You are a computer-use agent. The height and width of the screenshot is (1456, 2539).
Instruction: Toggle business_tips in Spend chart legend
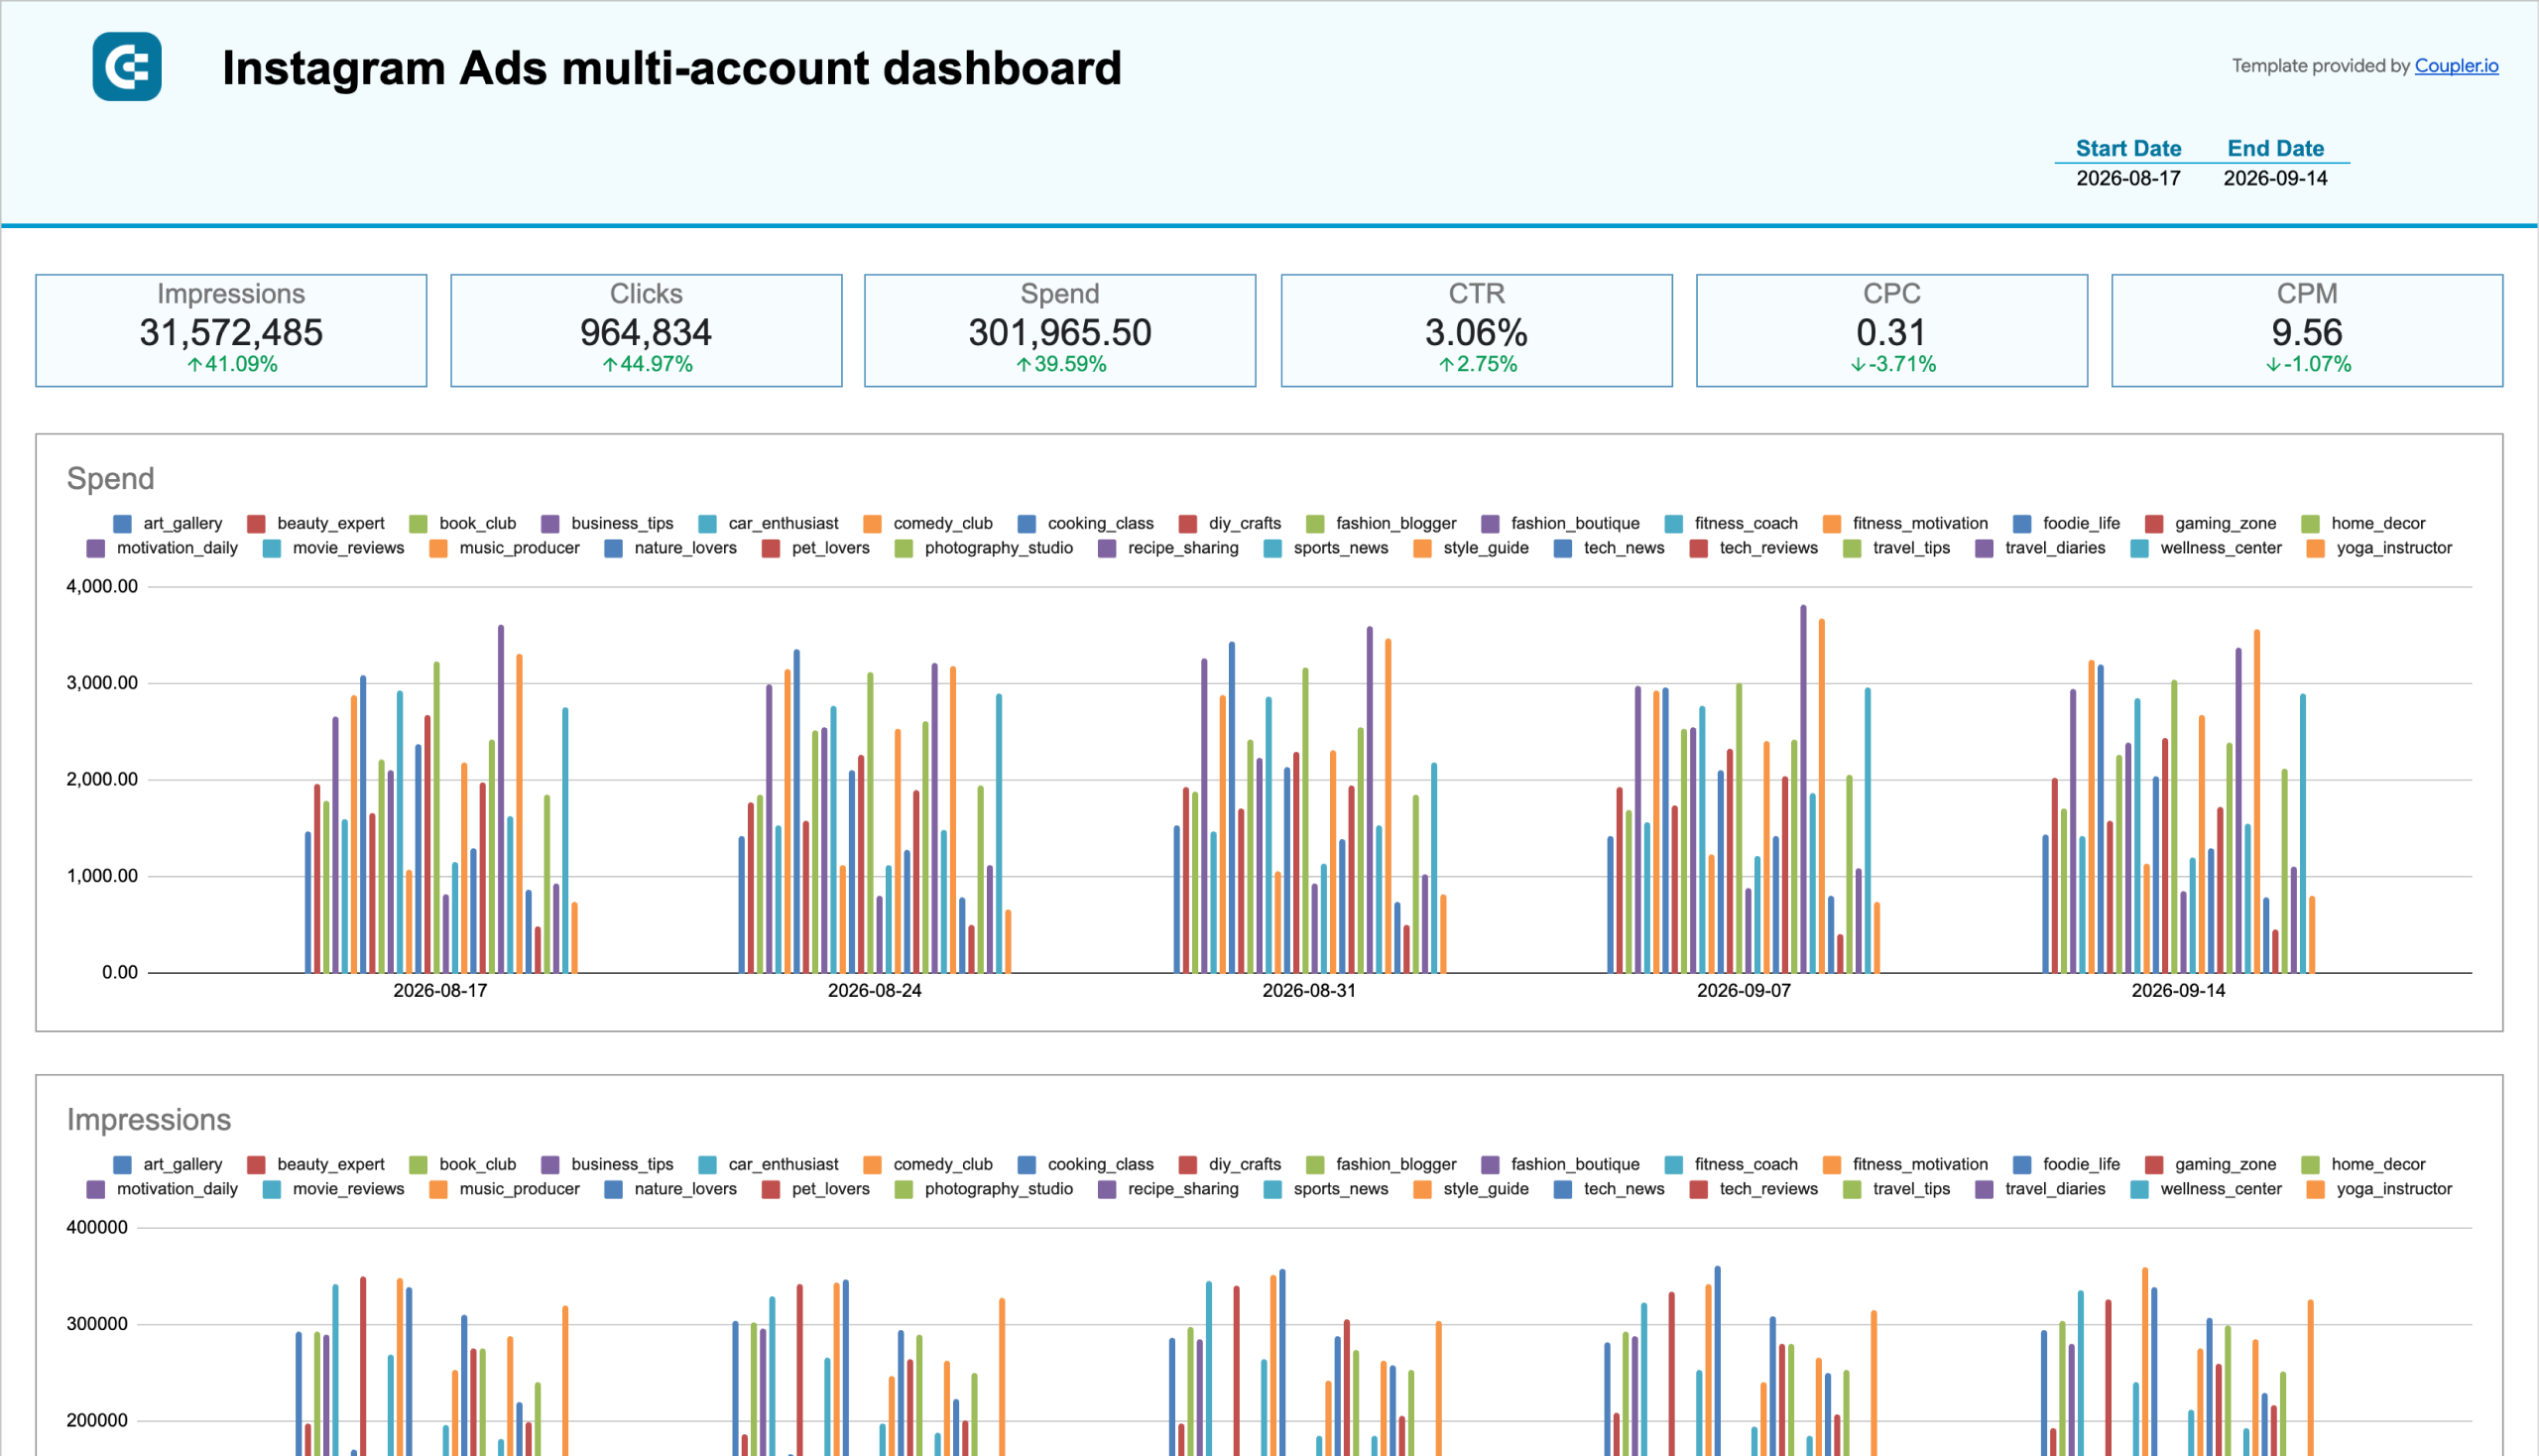tap(607, 523)
